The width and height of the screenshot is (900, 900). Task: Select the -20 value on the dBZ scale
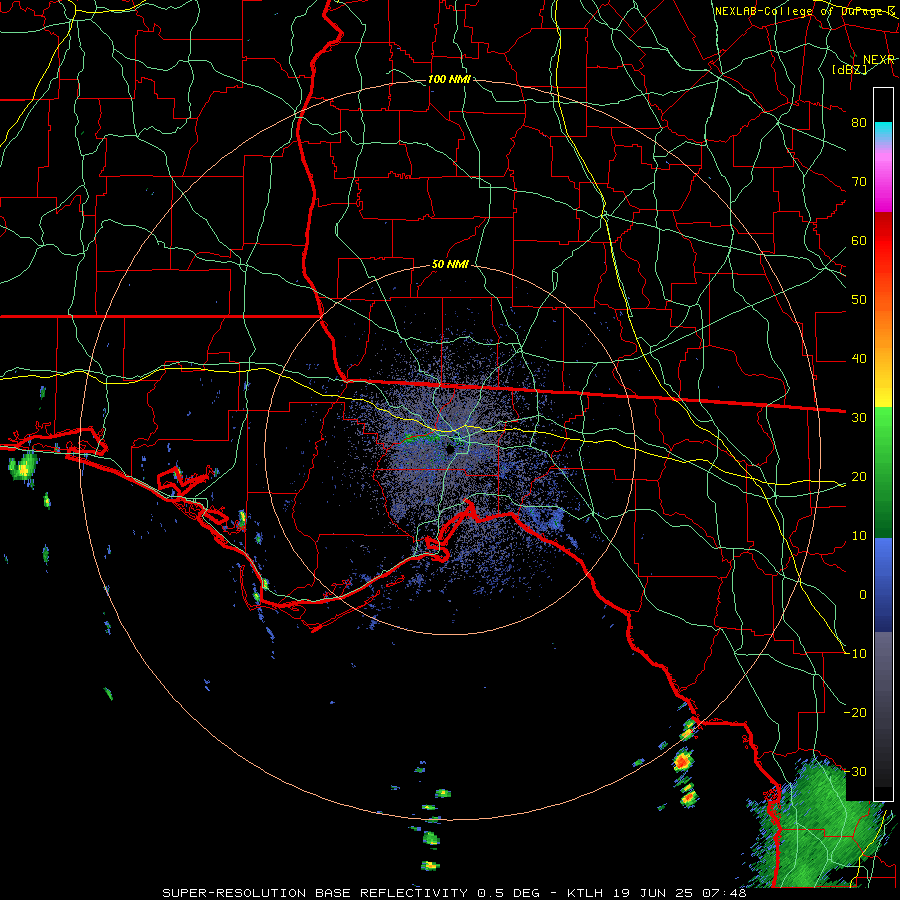tap(856, 713)
